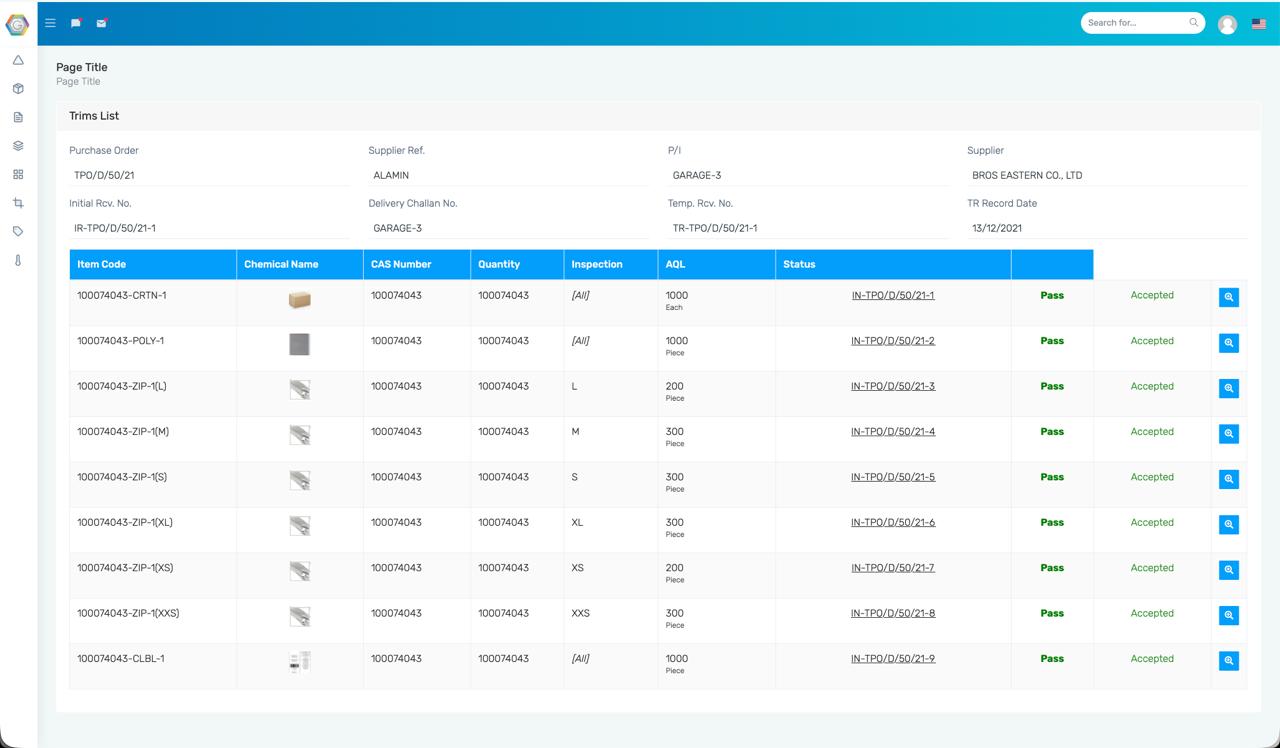Image resolution: width=1280 pixels, height=748 pixels.
Task: Click magnifier button for 100074043-CLBL-1 row
Action: coord(1229,661)
